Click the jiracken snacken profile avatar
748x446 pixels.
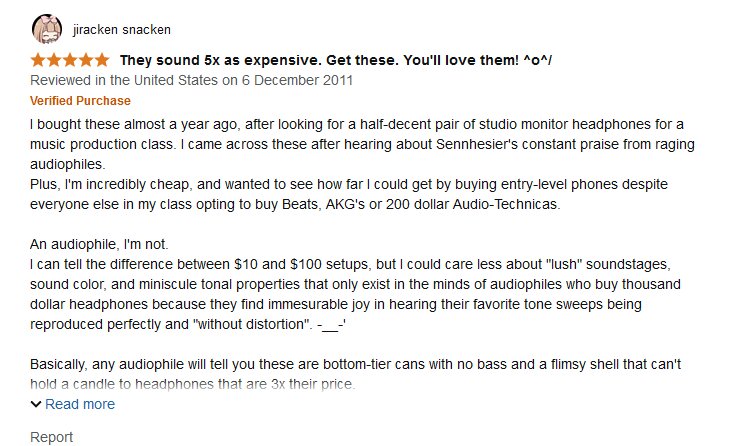46,28
